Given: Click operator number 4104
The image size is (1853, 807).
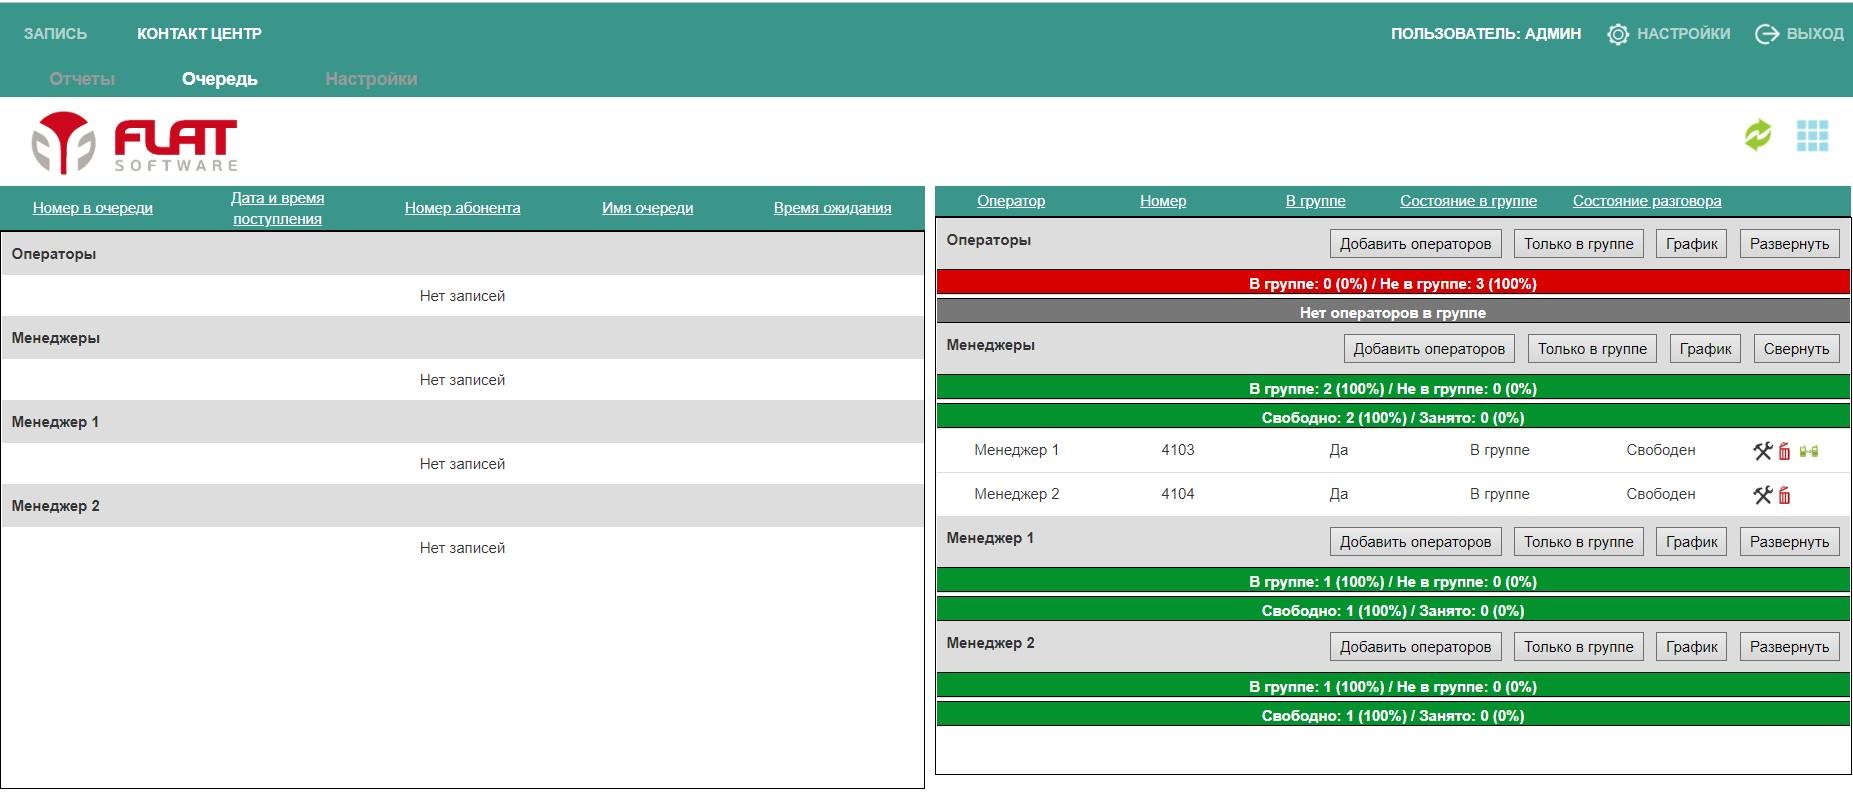Looking at the screenshot, I should 1178,494.
